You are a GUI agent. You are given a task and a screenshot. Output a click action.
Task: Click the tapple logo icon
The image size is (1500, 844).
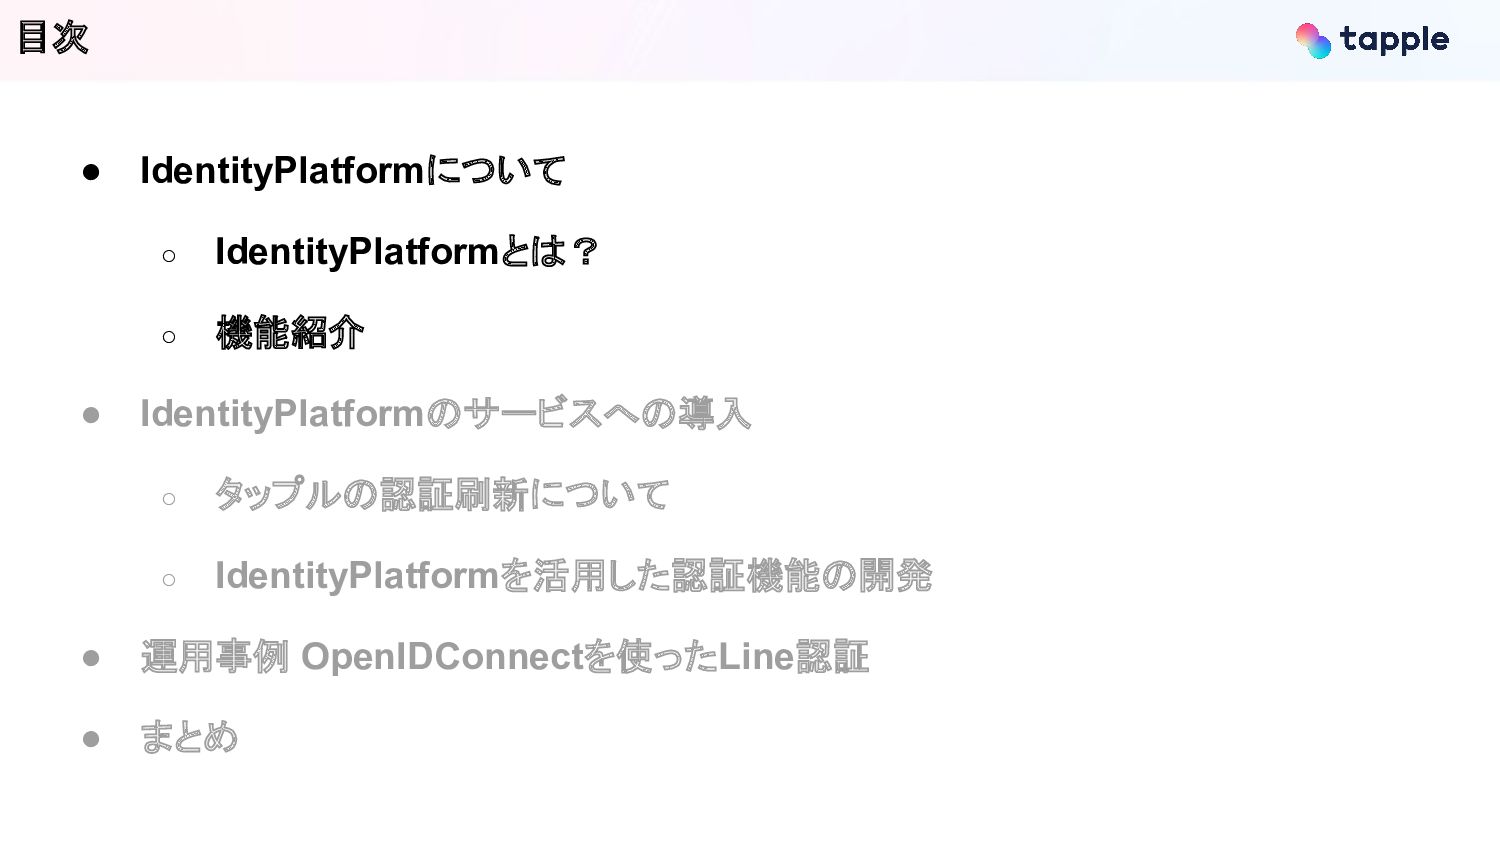click(1313, 41)
